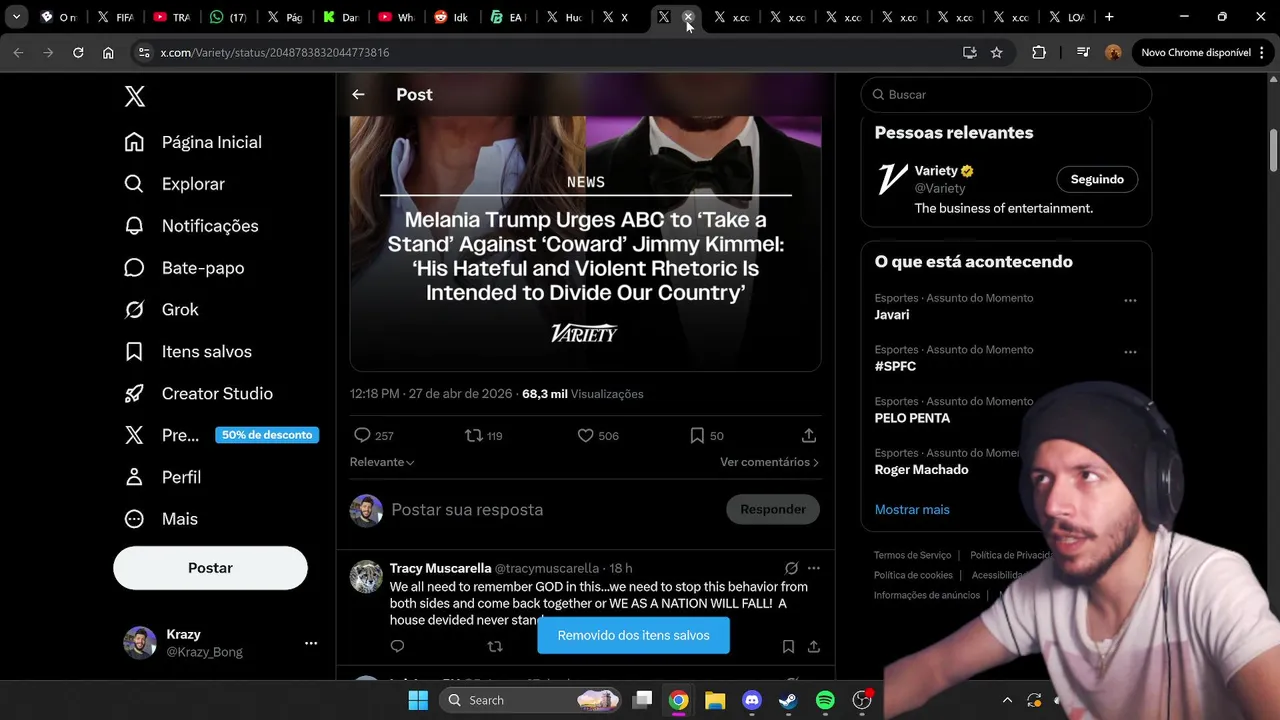Bookmark Tracy Muscarella's comment

coord(788,647)
